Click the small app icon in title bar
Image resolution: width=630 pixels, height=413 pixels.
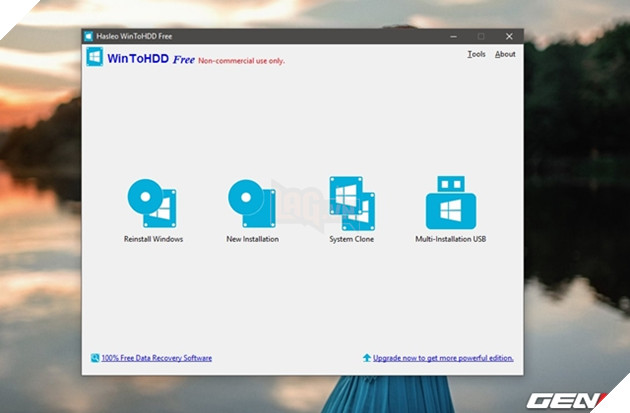(91, 36)
